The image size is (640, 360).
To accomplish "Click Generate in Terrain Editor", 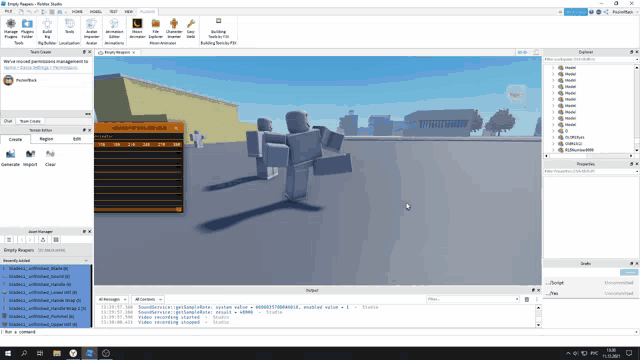I will (10, 158).
